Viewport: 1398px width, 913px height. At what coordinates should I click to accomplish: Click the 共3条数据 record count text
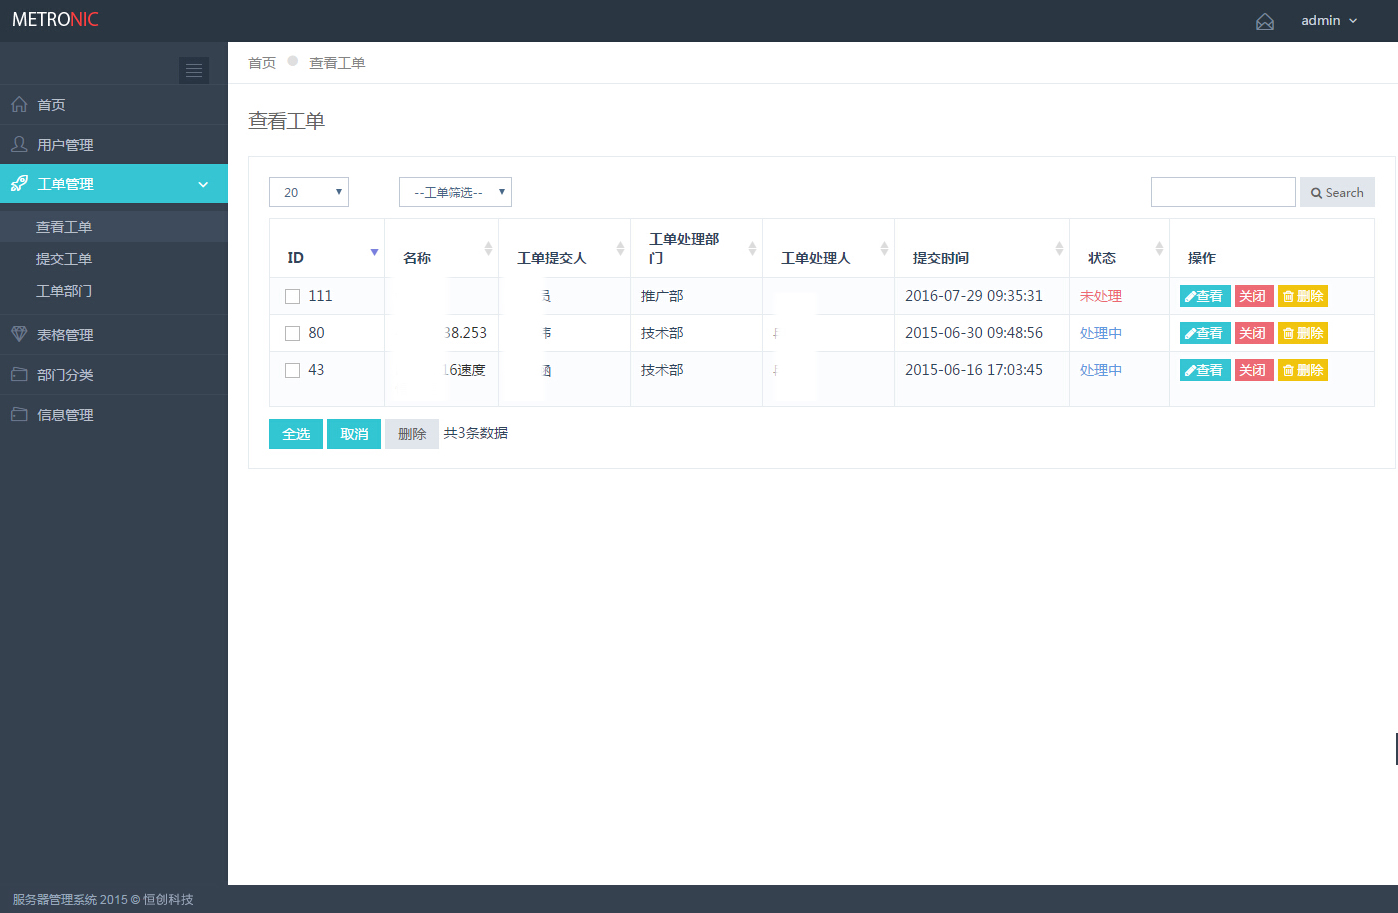tap(476, 433)
